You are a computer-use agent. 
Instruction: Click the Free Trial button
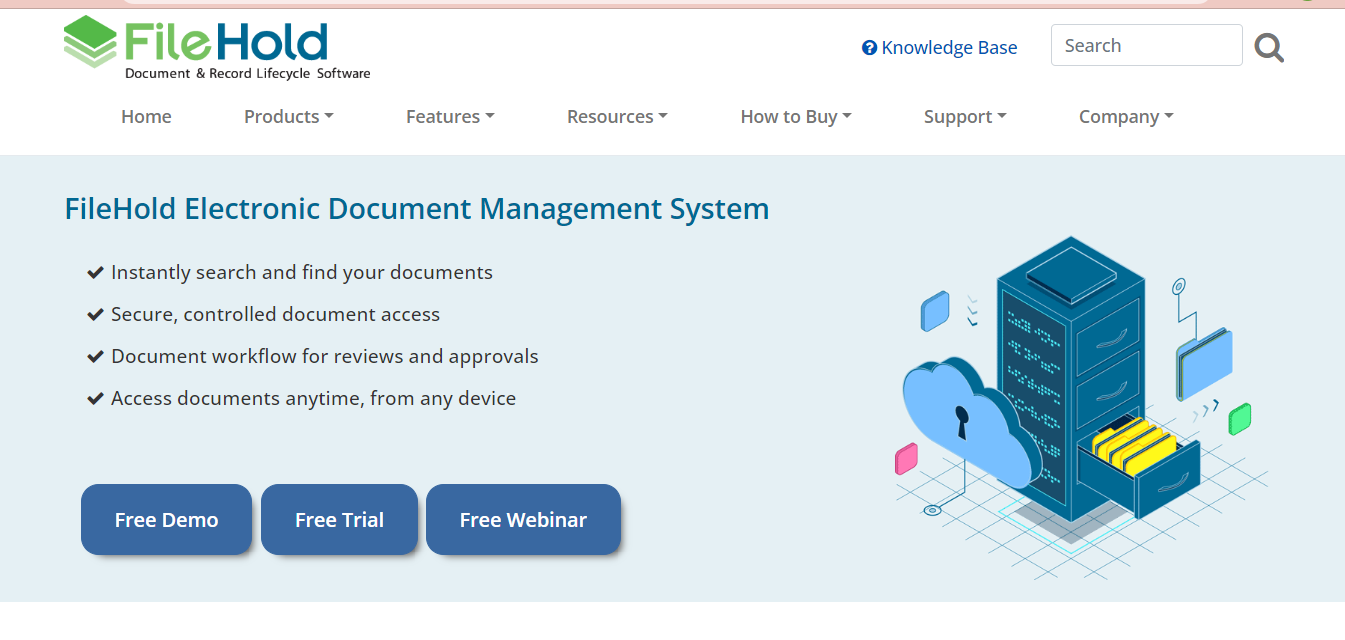[x=339, y=520]
